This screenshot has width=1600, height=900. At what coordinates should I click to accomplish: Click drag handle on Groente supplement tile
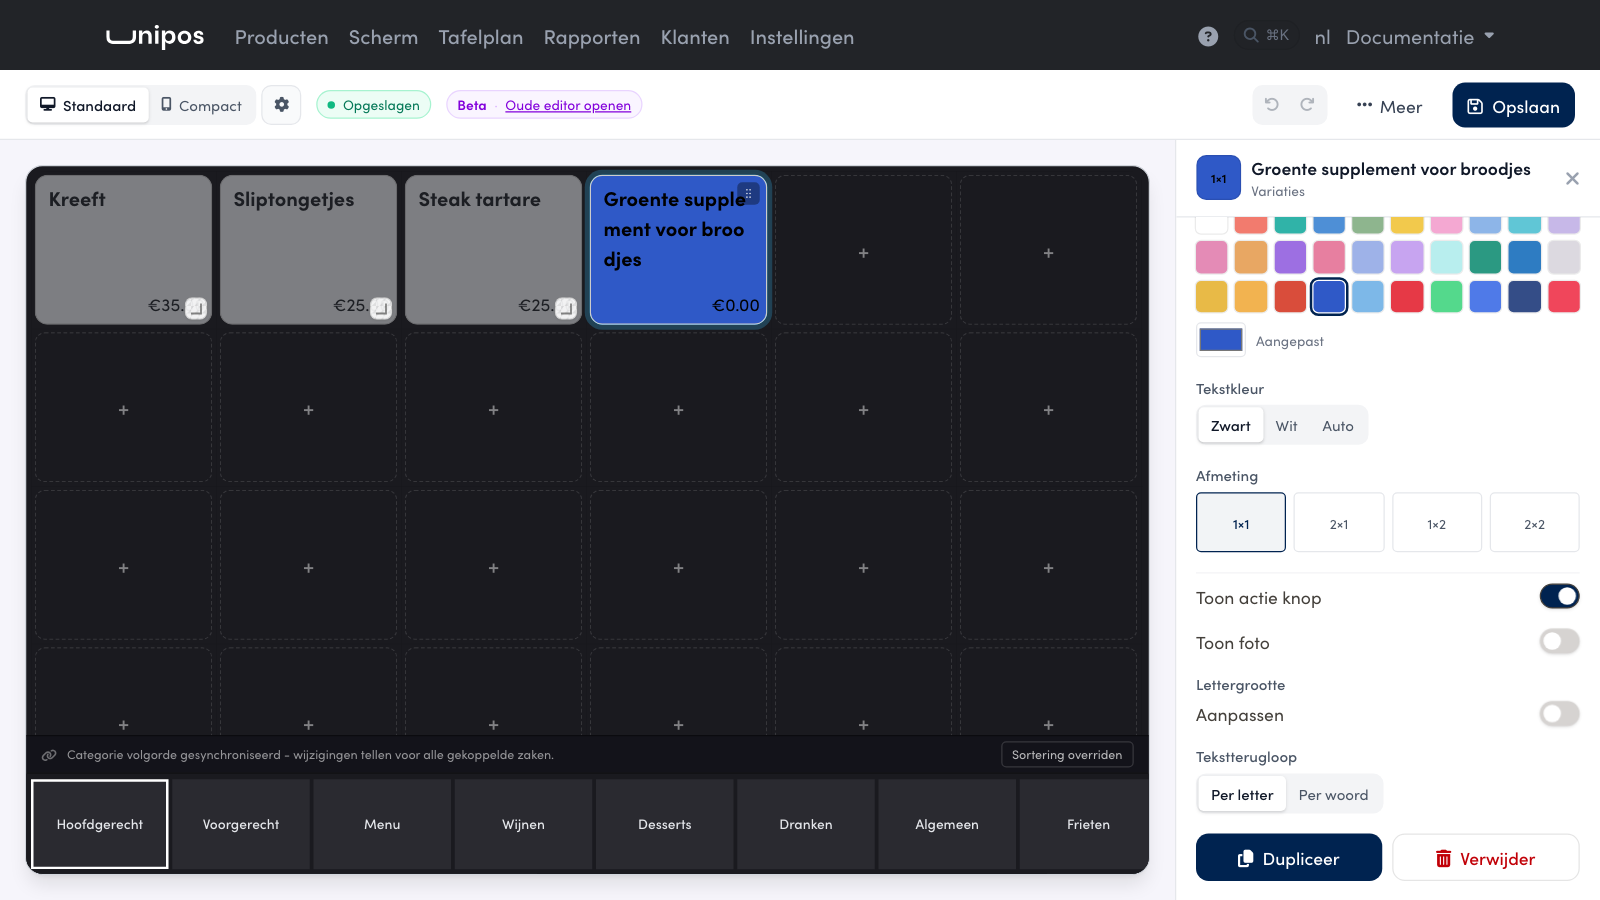[748, 194]
